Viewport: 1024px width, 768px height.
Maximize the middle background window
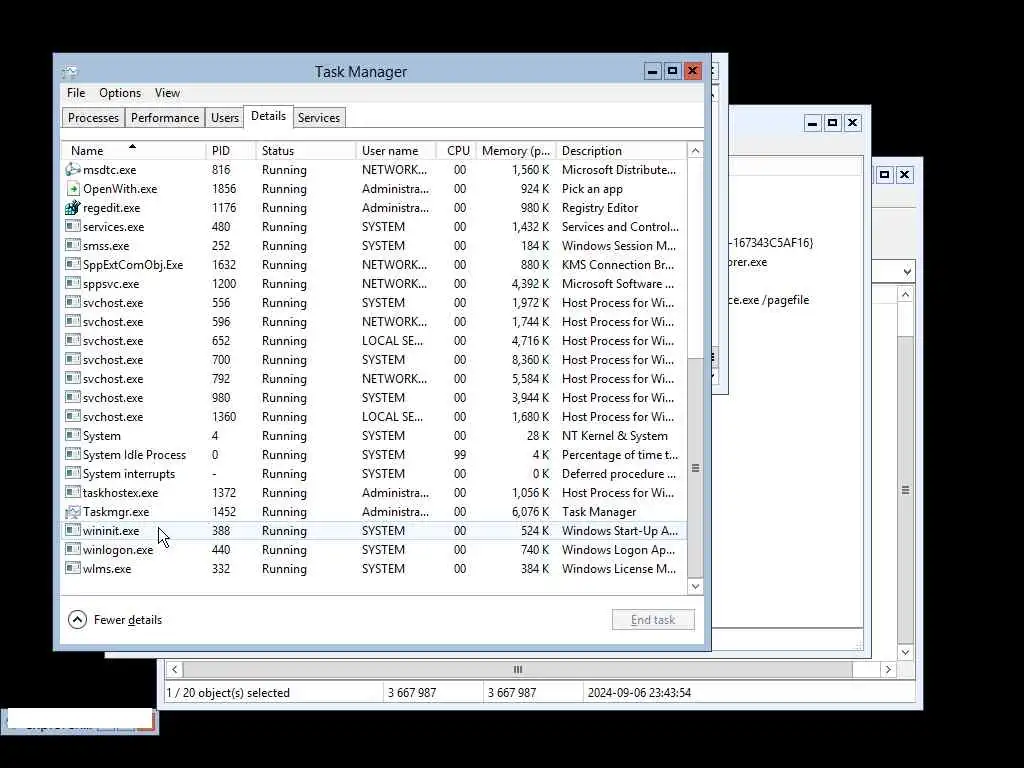tap(832, 123)
